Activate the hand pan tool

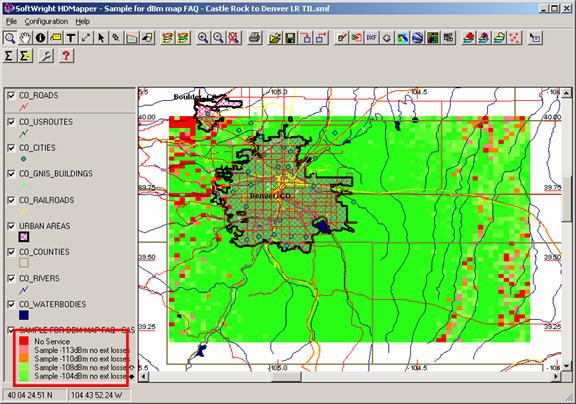point(25,38)
